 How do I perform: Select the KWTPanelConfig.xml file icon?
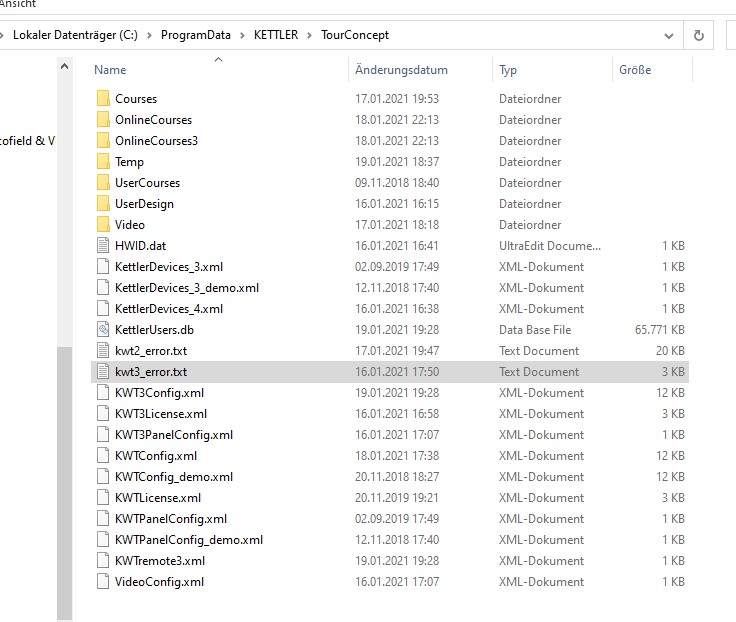point(103,519)
